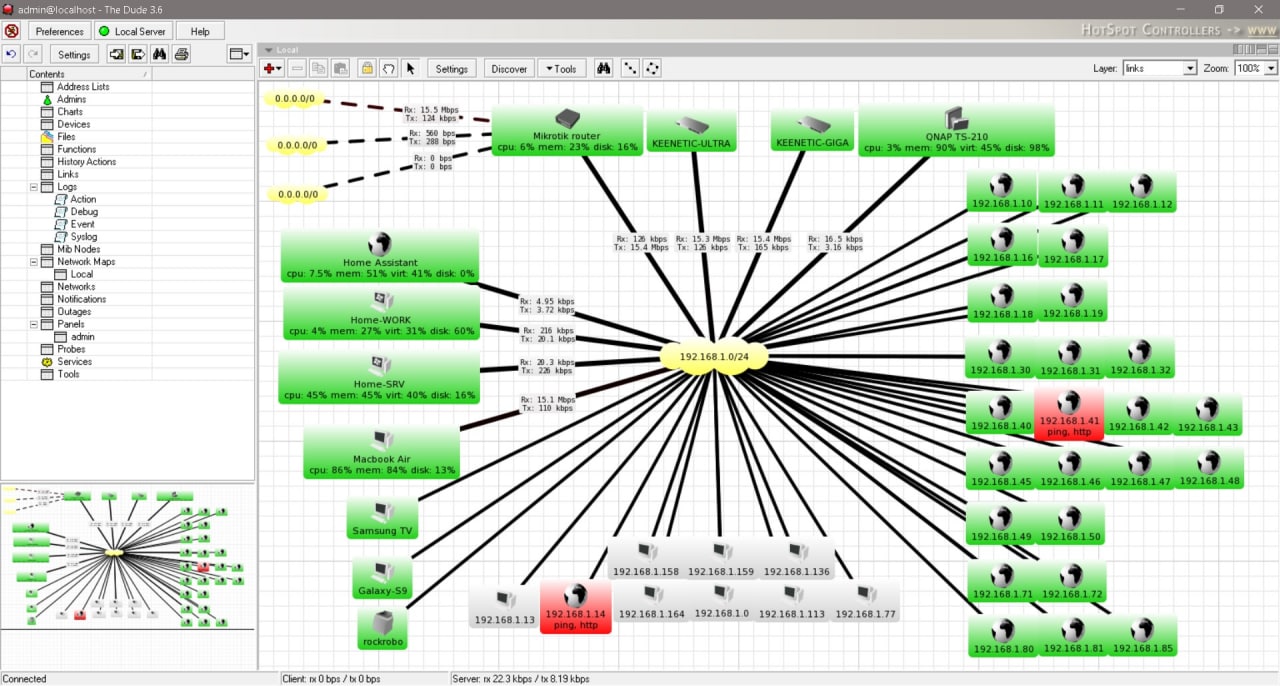Open Outages in the contents tree
The height and width of the screenshot is (686, 1280).
74,312
